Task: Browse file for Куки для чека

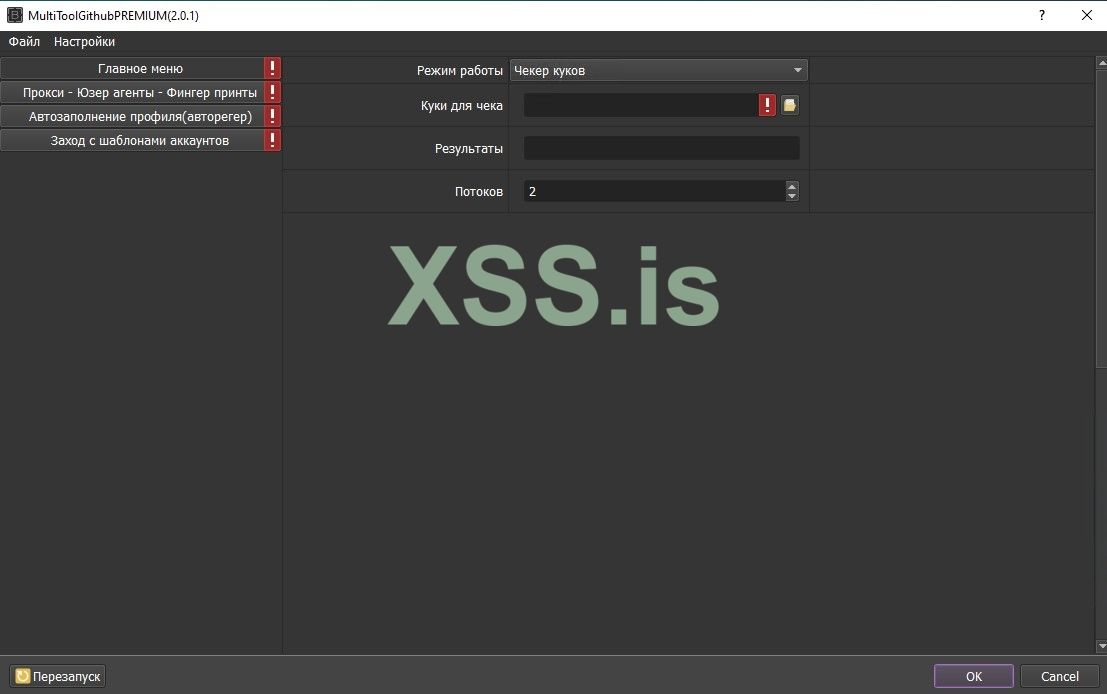Action: coord(789,105)
